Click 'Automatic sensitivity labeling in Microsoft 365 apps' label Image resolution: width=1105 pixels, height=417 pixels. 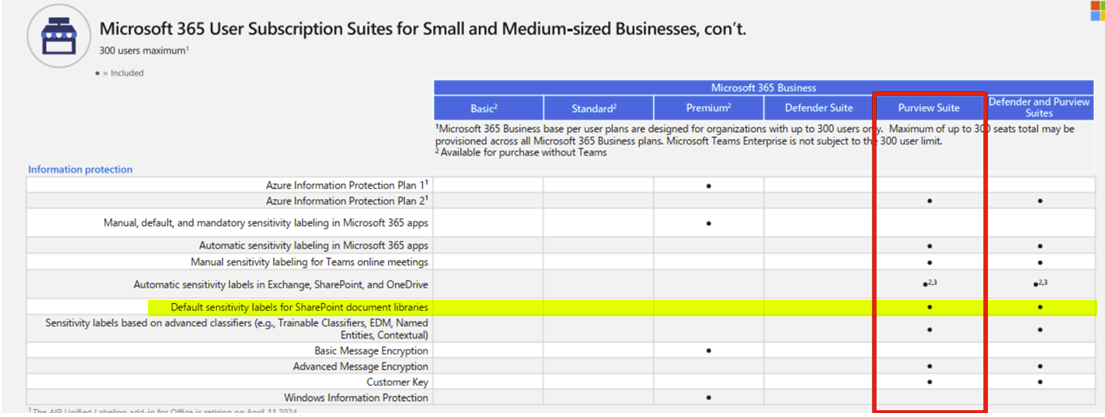[314, 246]
